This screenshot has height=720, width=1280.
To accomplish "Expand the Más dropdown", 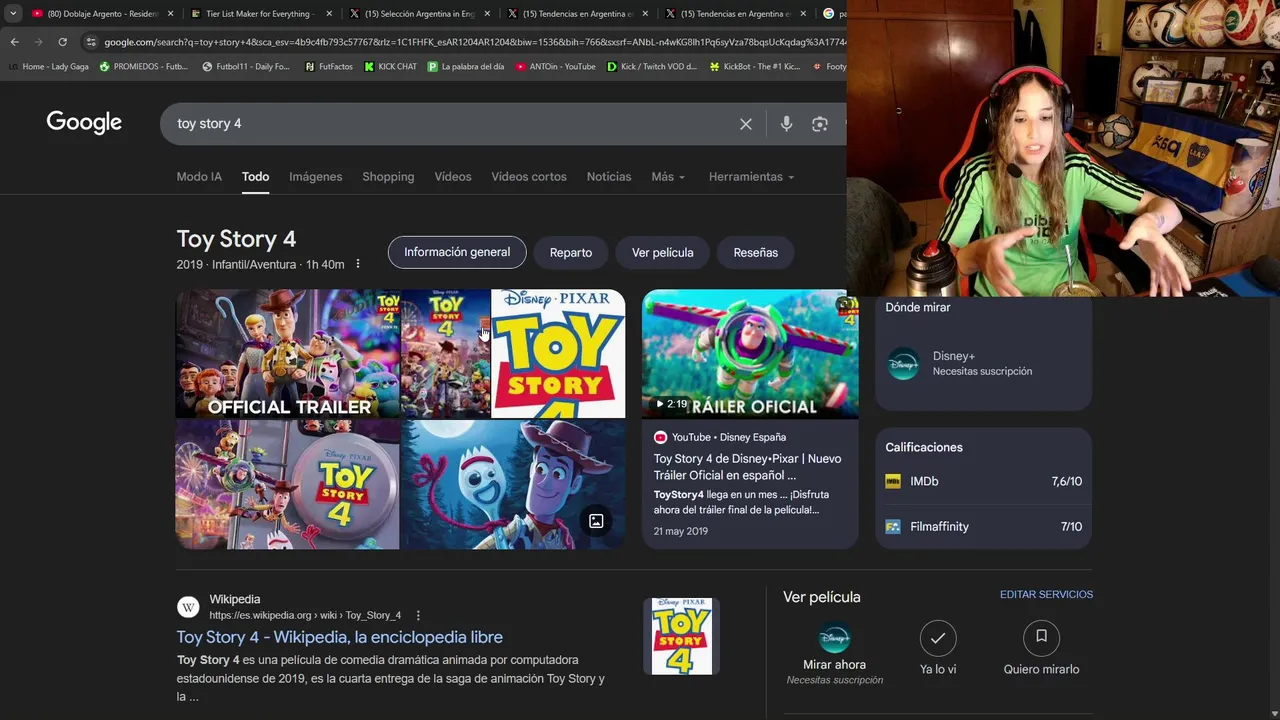I will 668,177.
